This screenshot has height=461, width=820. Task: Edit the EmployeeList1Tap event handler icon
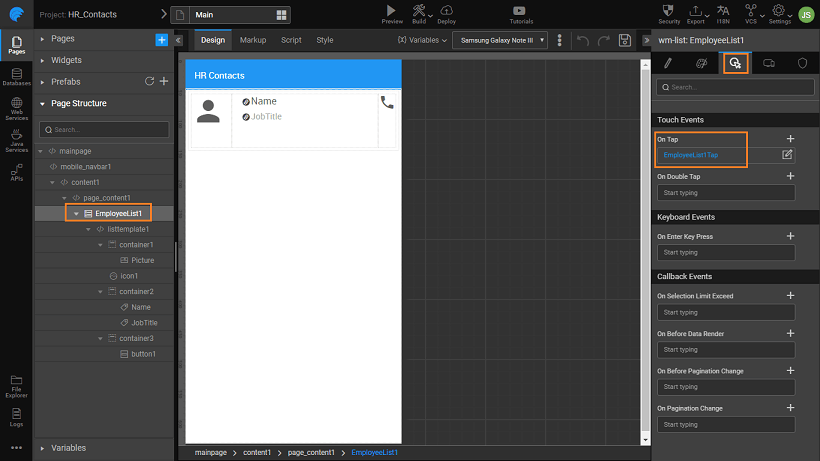(787, 155)
